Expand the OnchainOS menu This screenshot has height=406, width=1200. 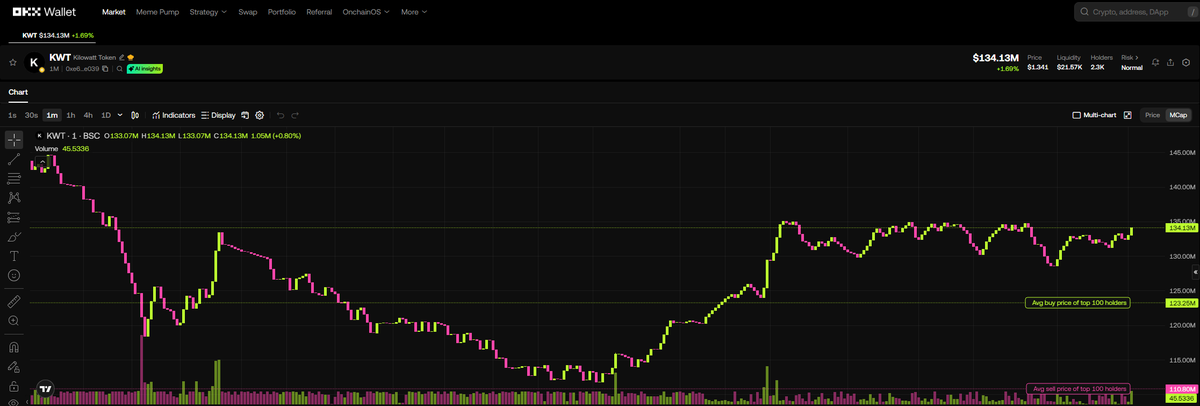tap(367, 12)
